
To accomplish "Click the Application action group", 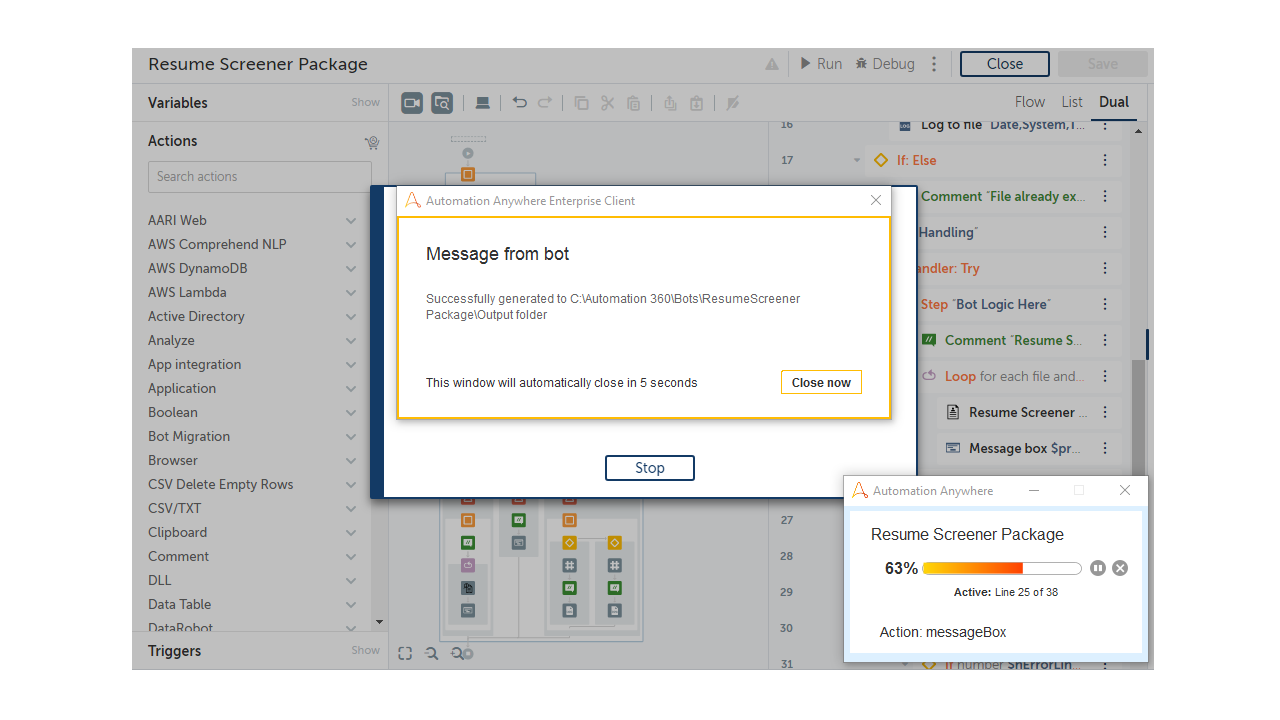I will [252, 388].
